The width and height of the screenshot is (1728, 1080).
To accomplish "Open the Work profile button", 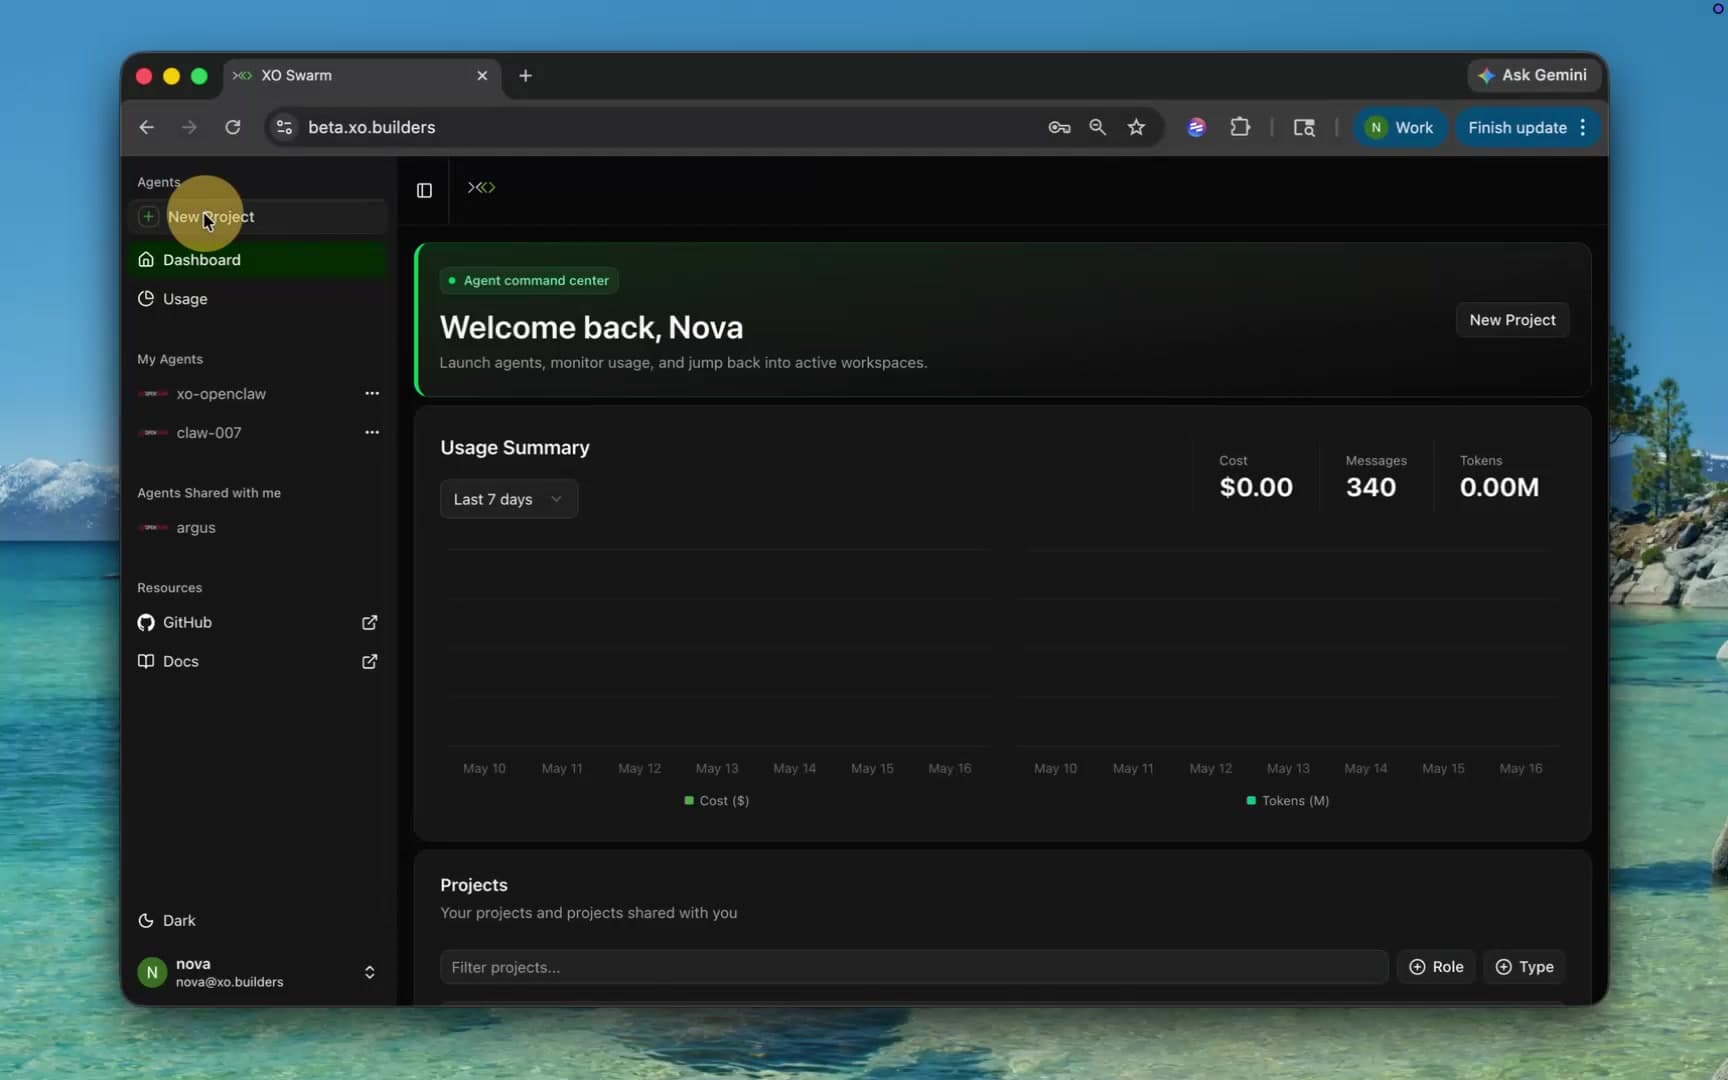I will coord(1400,127).
